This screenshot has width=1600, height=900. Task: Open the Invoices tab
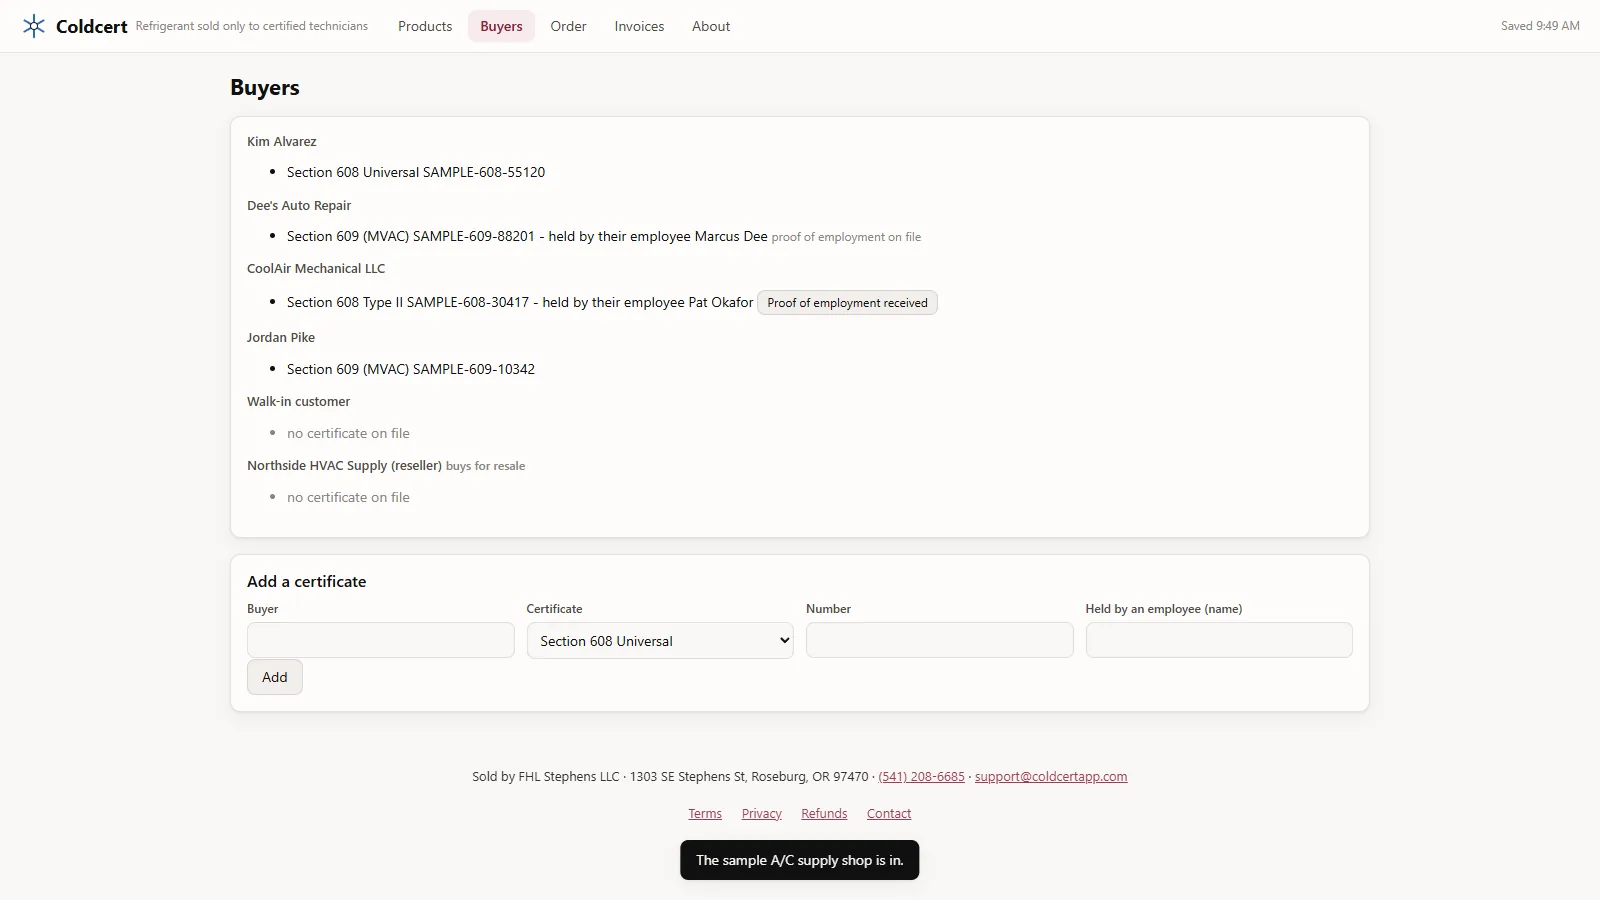point(639,26)
